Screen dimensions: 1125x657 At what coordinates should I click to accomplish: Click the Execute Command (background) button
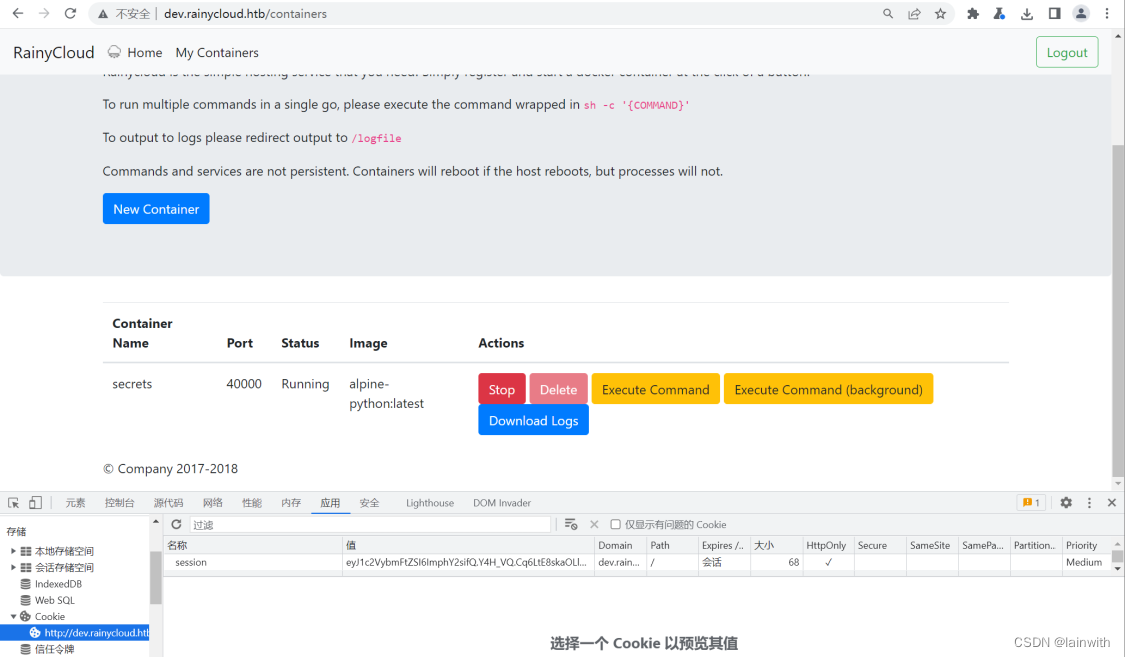tap(828, 389)
